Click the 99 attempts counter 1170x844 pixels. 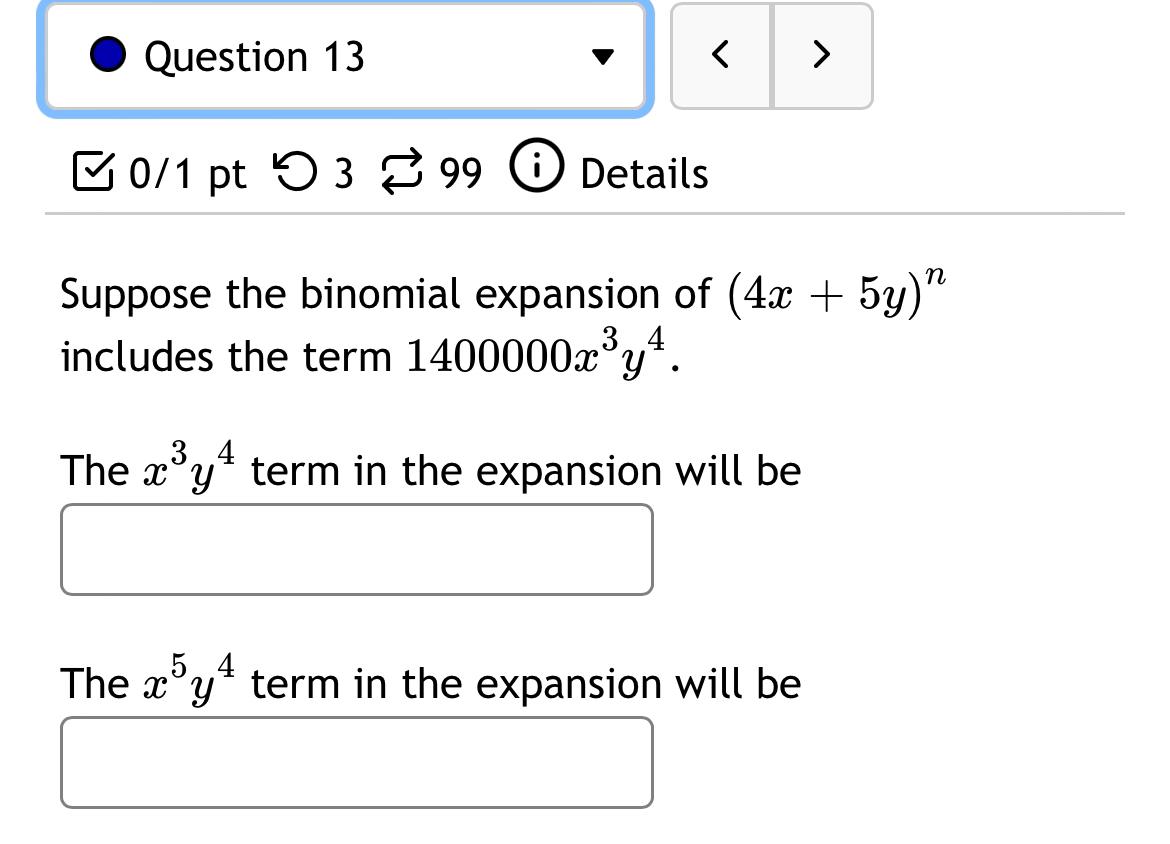459,172
